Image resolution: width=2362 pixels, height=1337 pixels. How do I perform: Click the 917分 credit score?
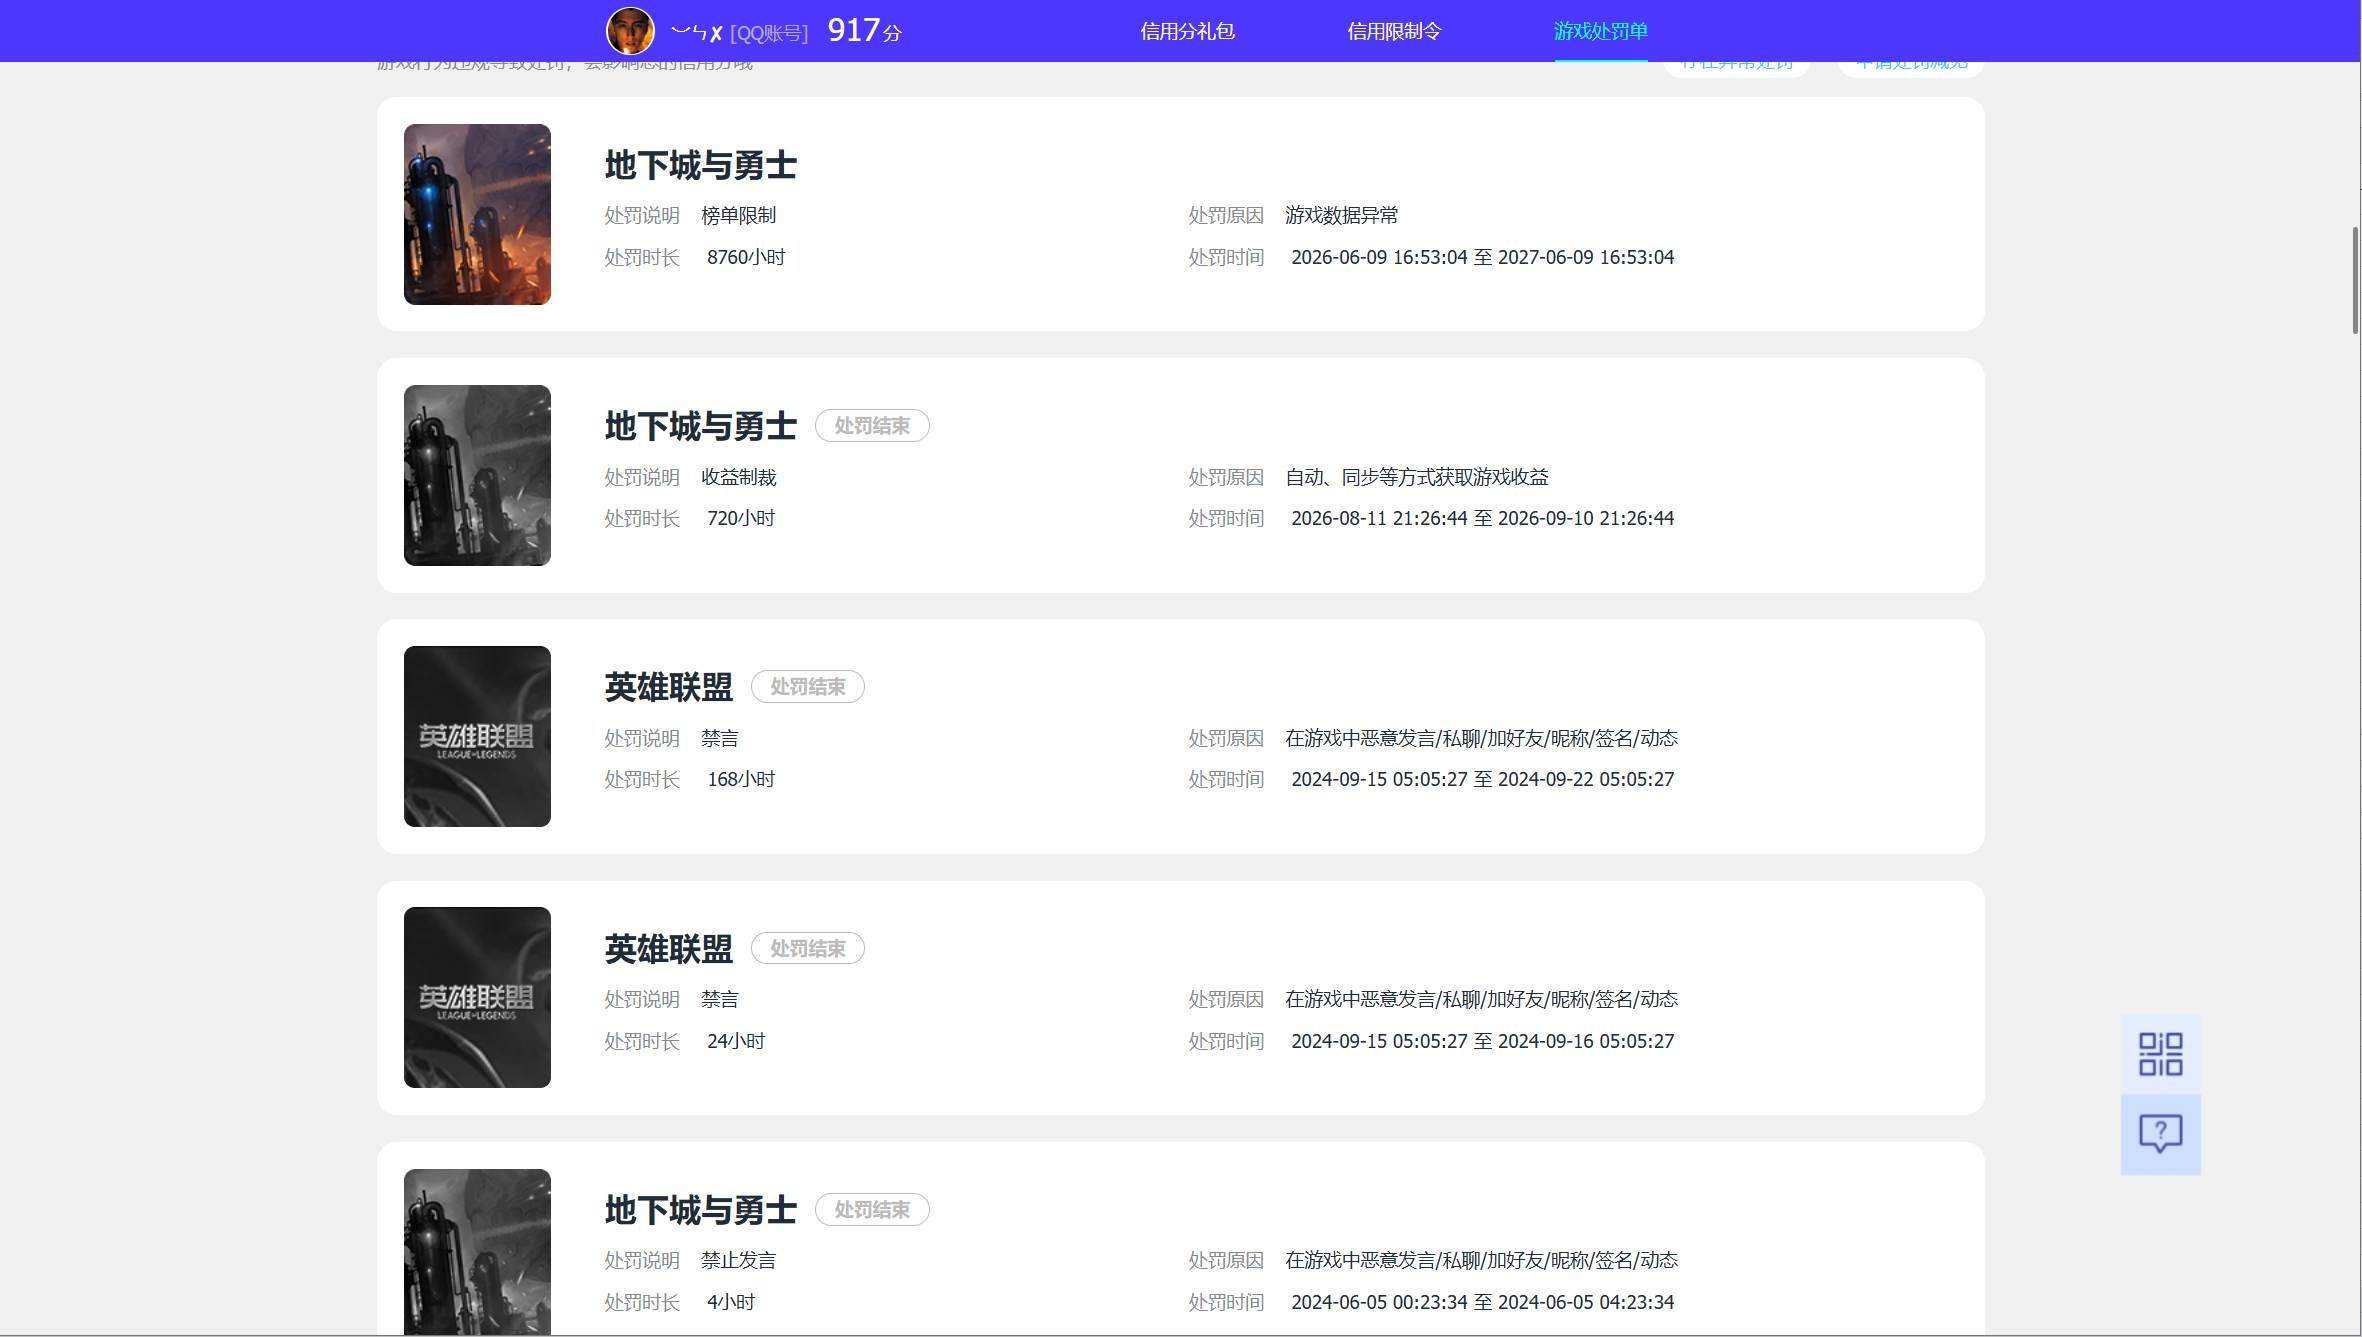pyautogui.click(x=864, y=31)
